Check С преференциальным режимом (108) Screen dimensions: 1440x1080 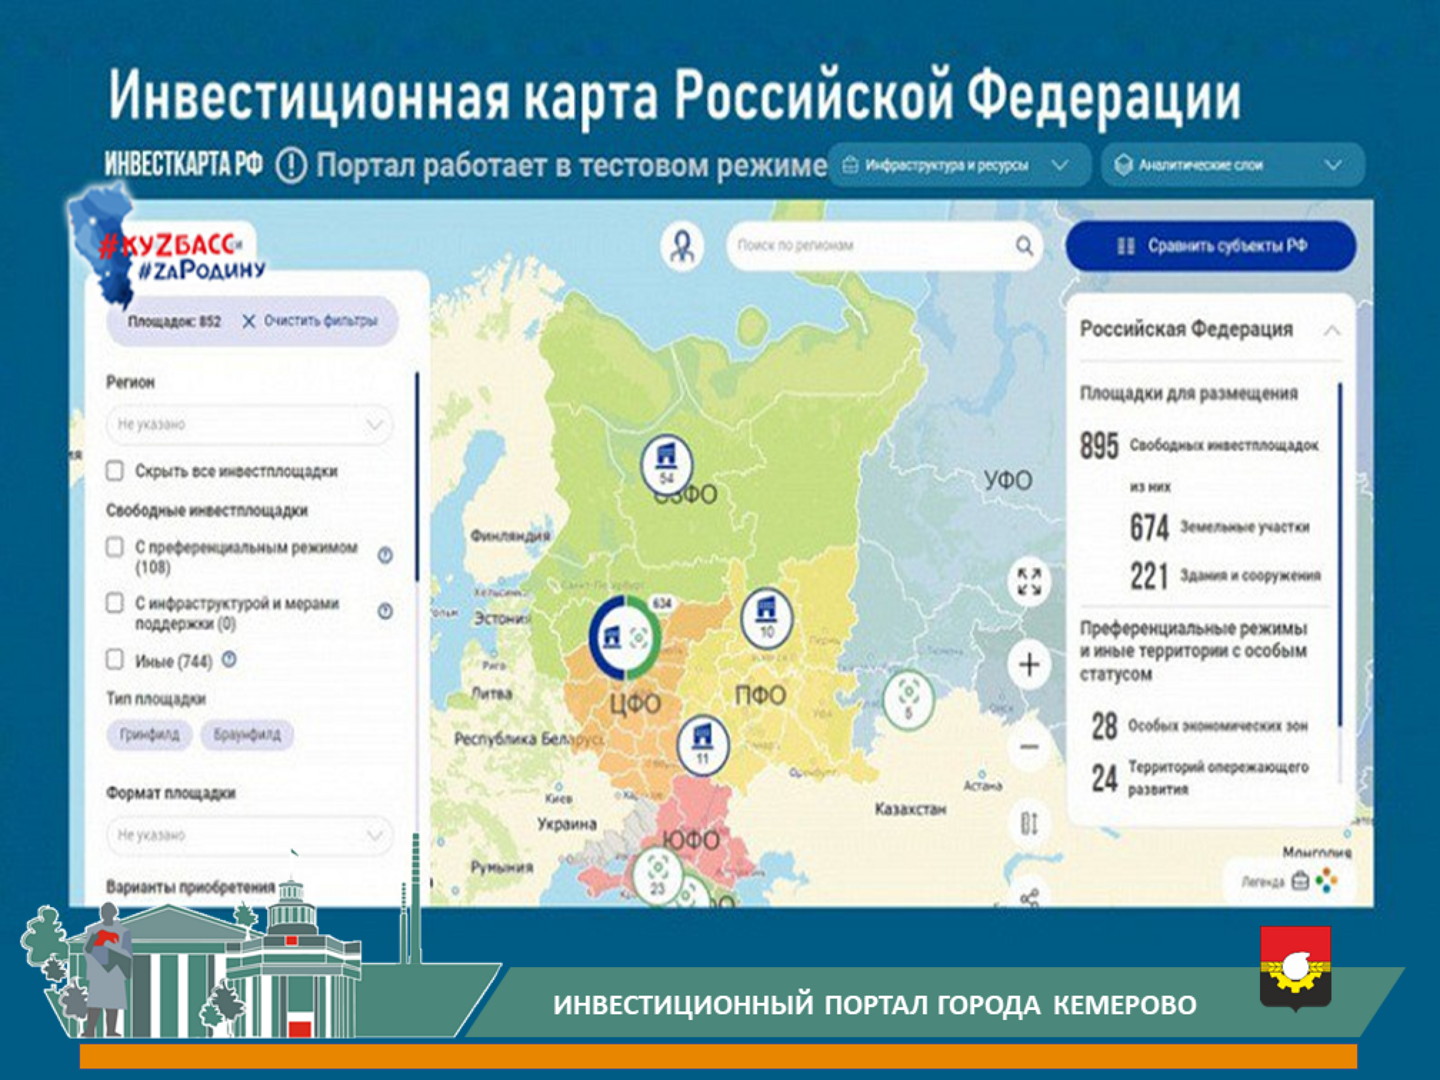(x=115, y=547)
